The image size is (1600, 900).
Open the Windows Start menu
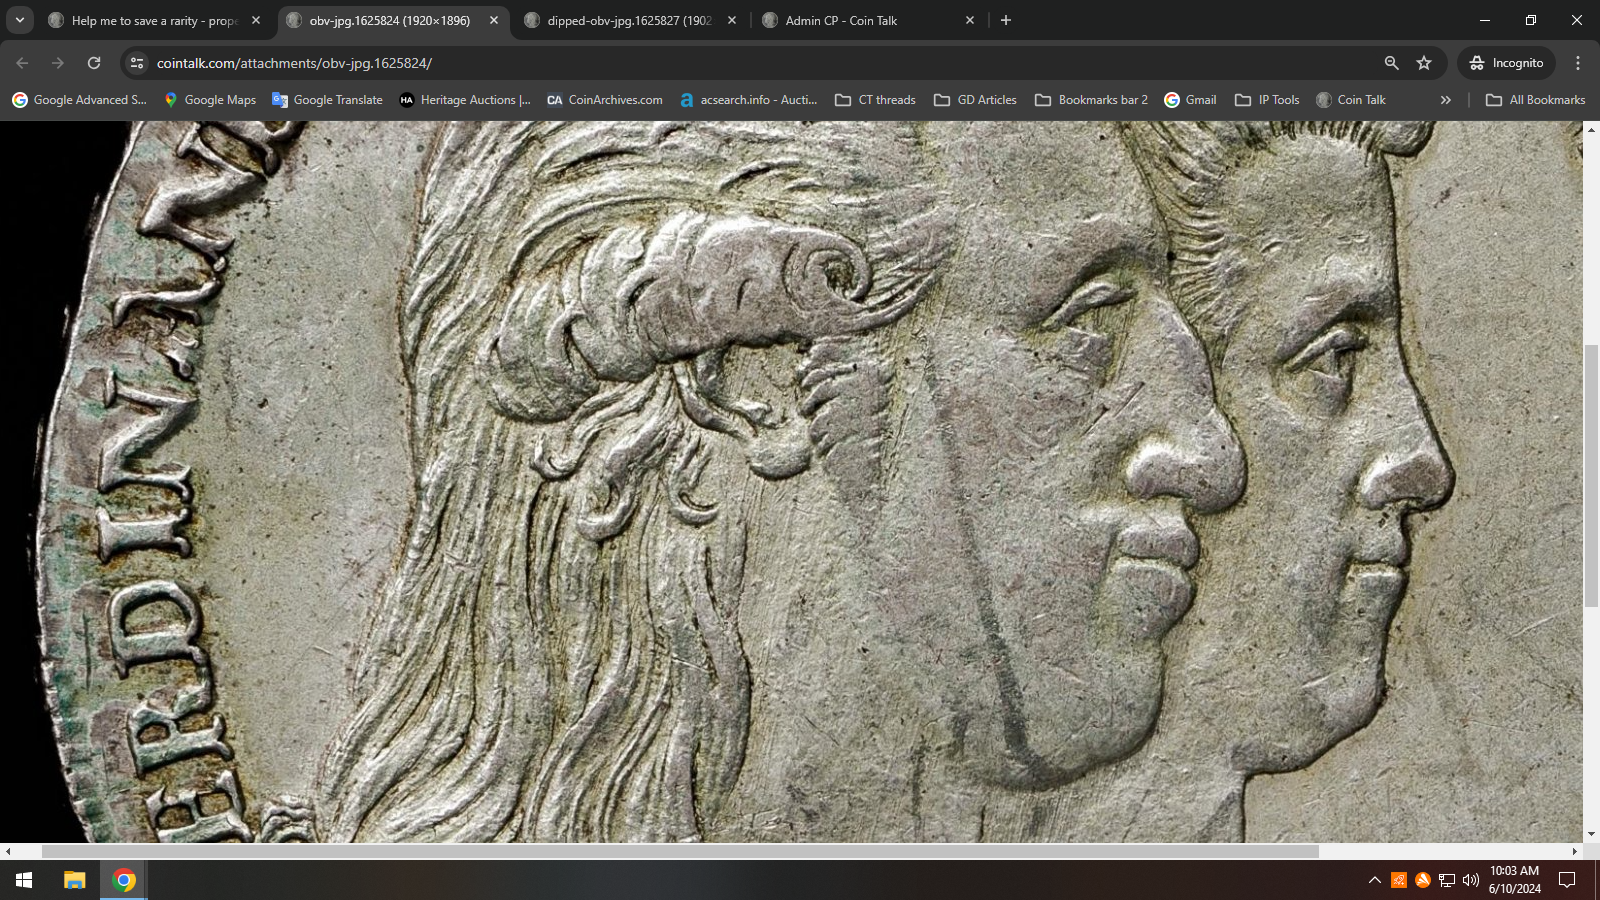[x=24, y=880]
